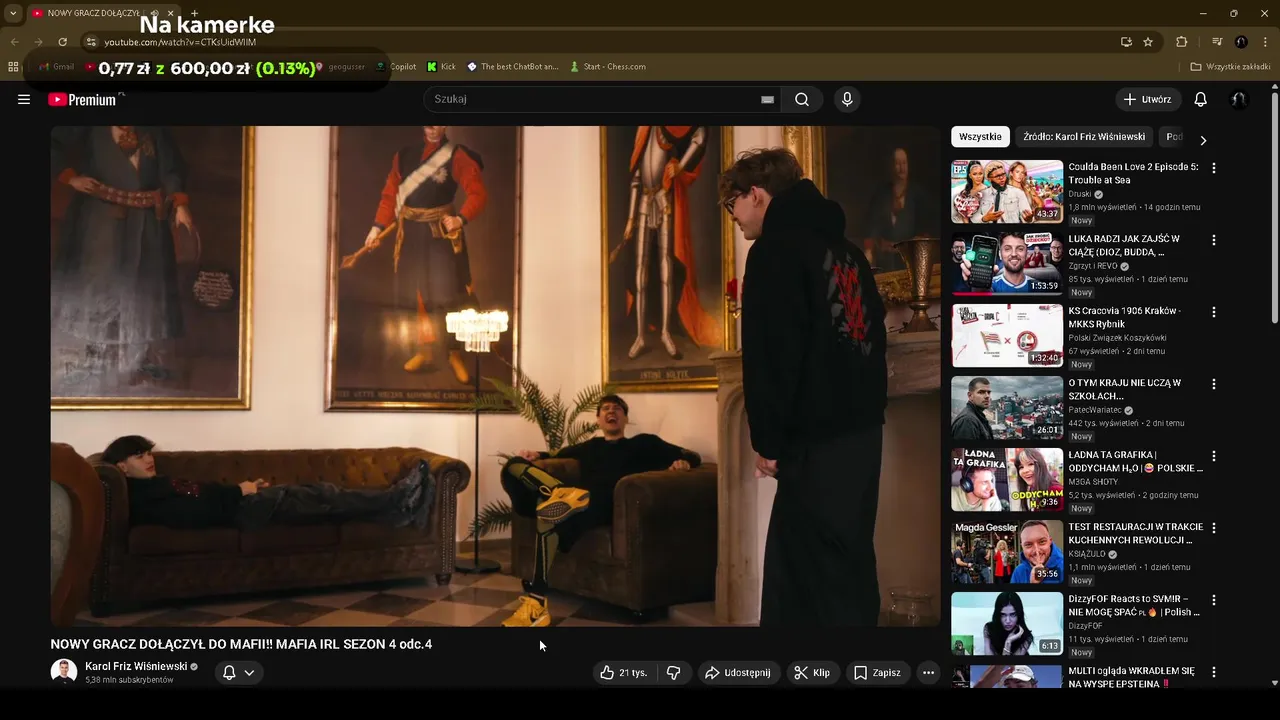View site information next to the URL
Viewport: 1280px width, 720px height.
91,42
